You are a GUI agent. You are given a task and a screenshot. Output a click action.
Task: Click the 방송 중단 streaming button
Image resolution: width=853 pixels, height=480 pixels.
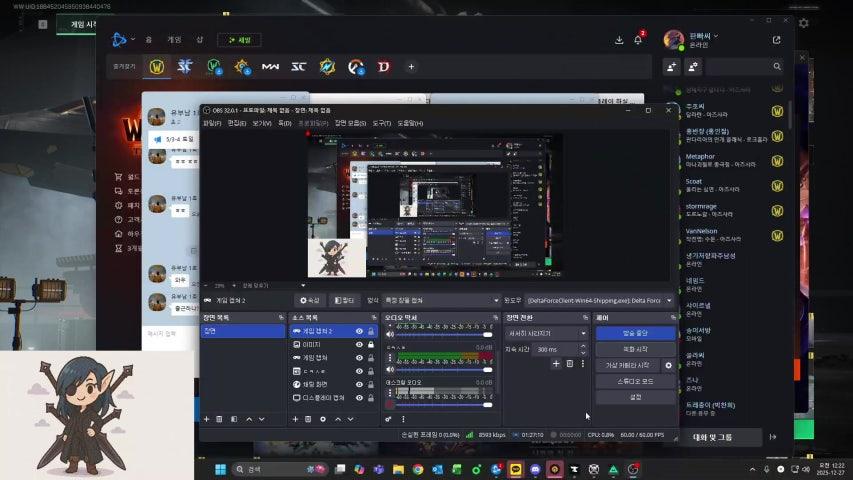point(635,333)
